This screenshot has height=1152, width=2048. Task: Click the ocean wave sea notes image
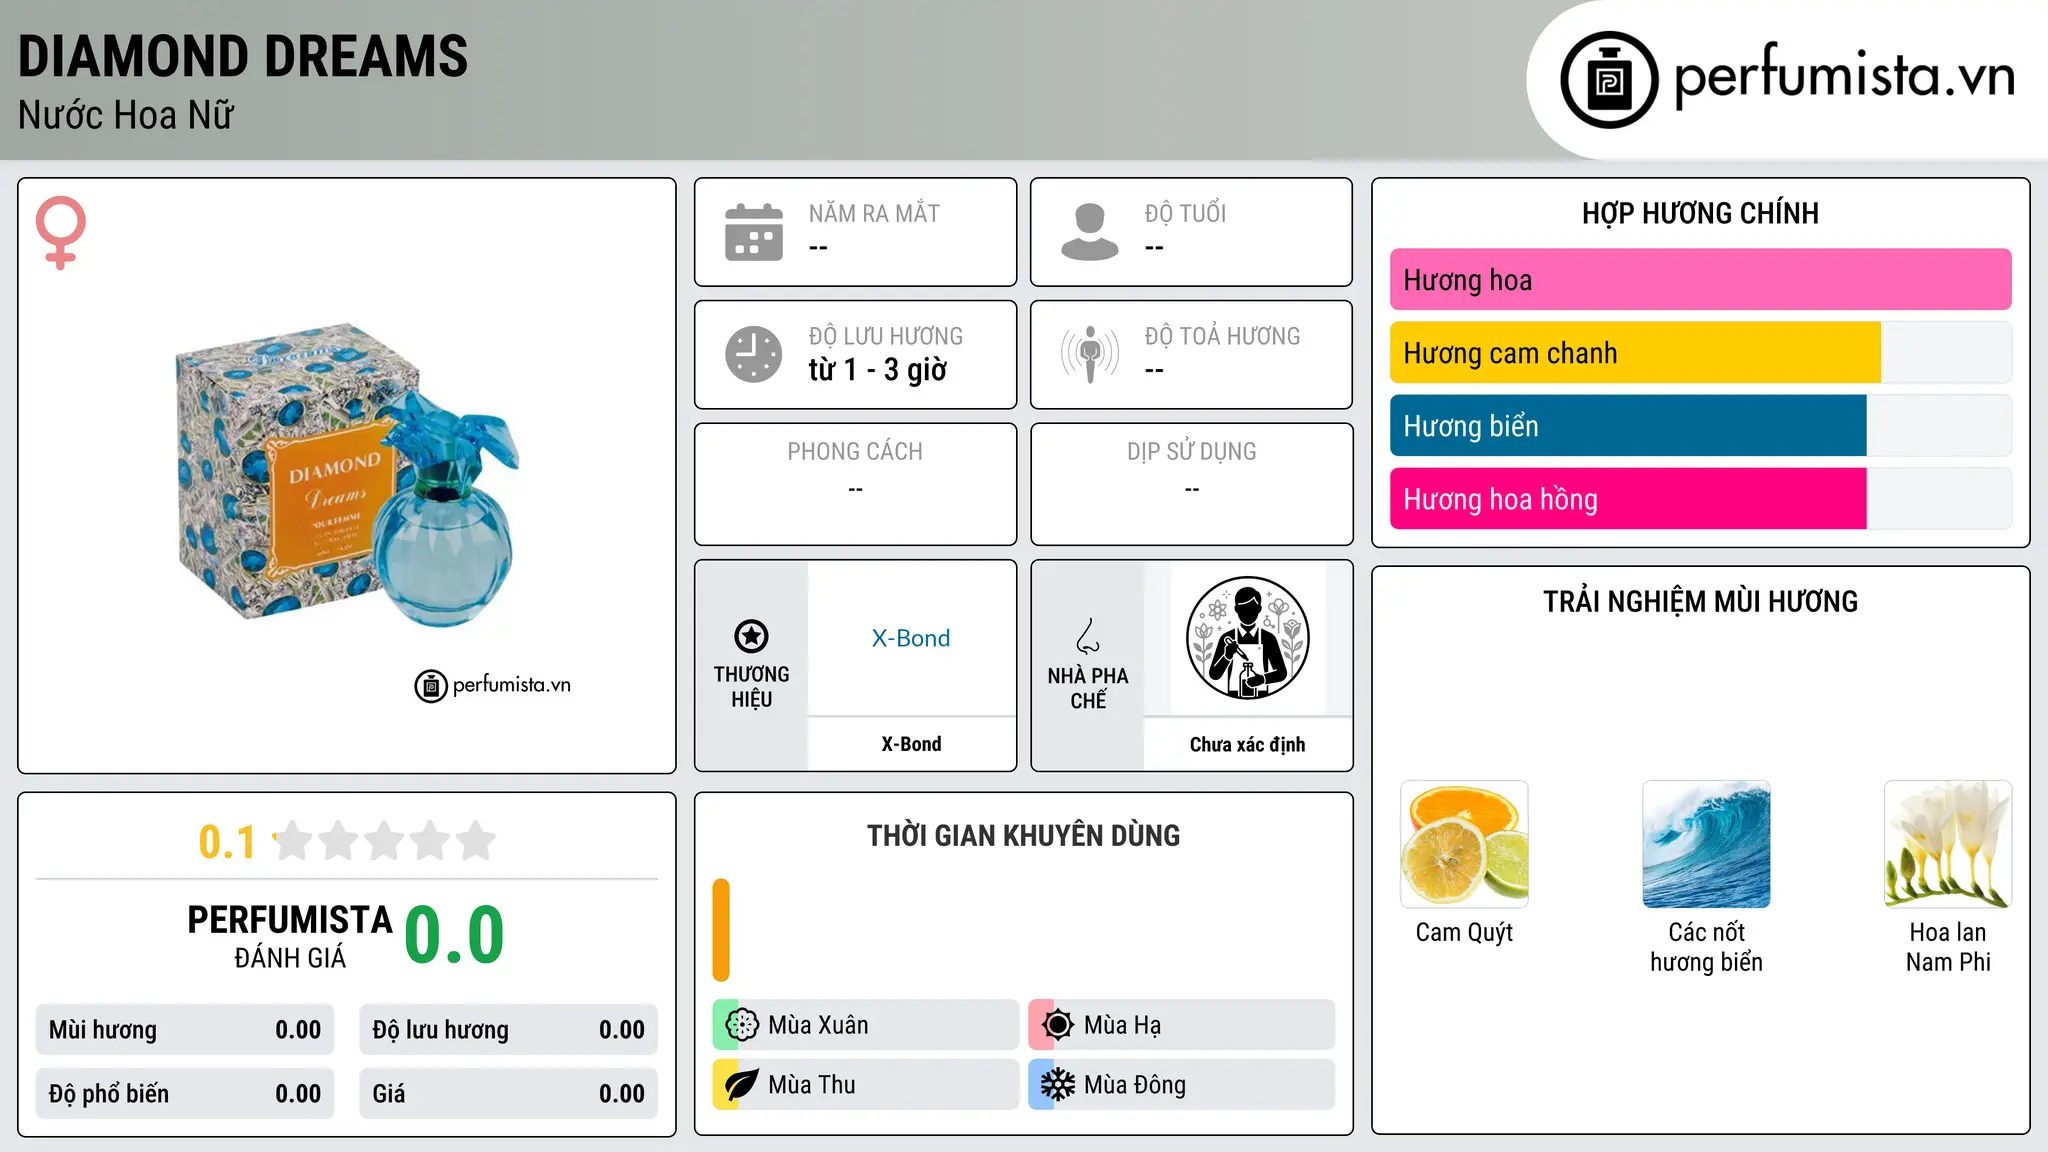[x=1706, y=844]
